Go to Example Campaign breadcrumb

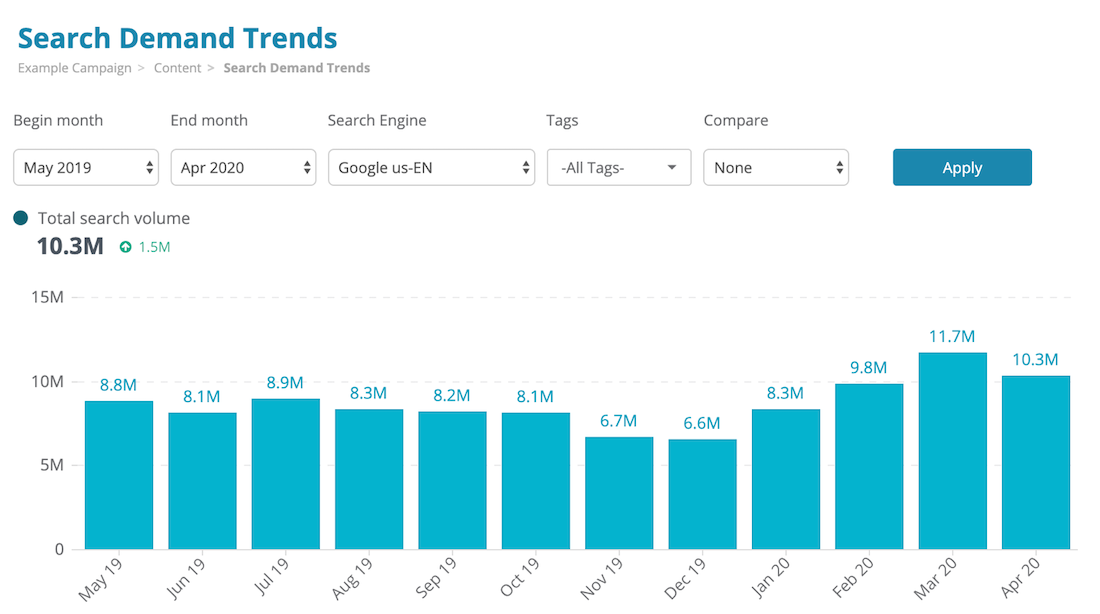pos(74,68)
